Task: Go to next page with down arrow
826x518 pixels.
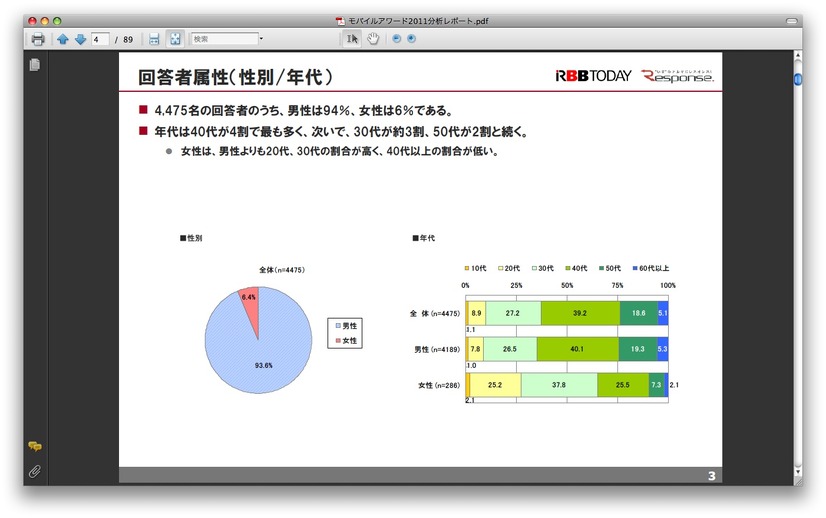Action: point(80,39)
